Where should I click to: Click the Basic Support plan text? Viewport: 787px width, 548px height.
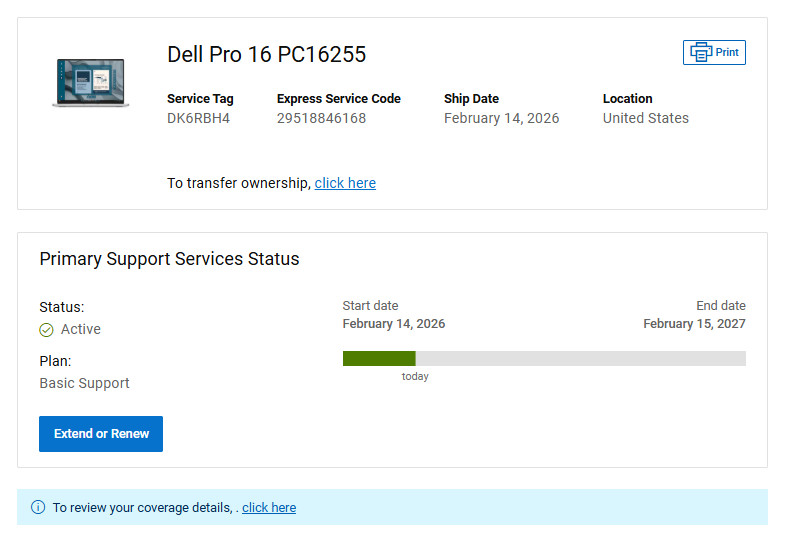tap(84, 383)
